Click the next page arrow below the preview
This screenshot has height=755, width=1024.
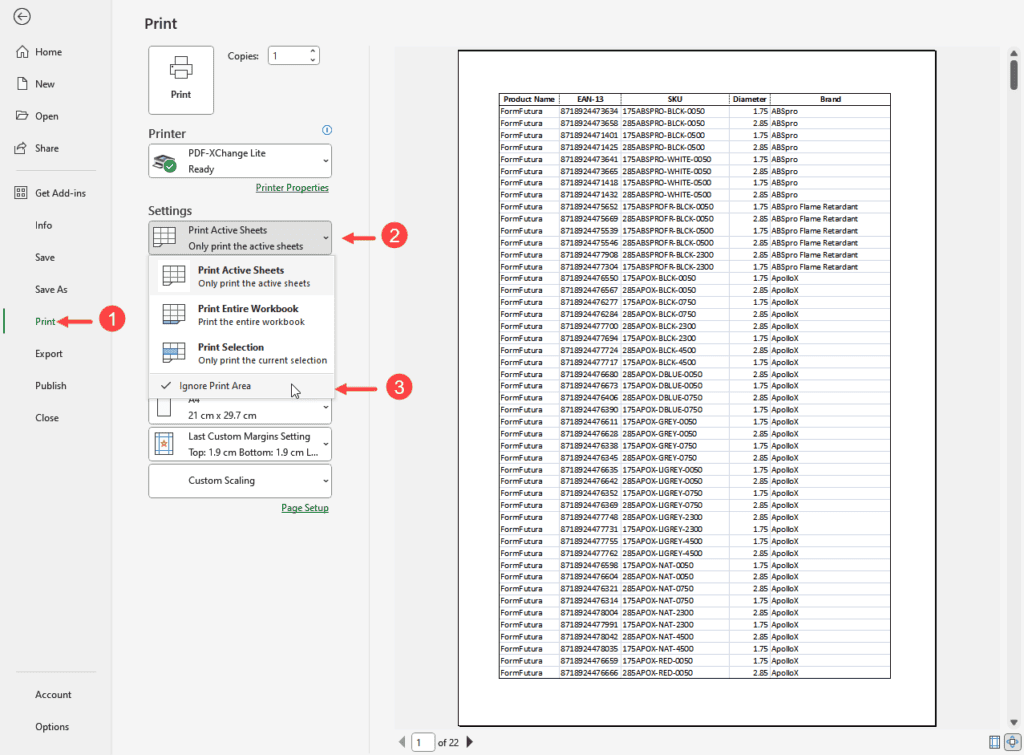[469, 742]
